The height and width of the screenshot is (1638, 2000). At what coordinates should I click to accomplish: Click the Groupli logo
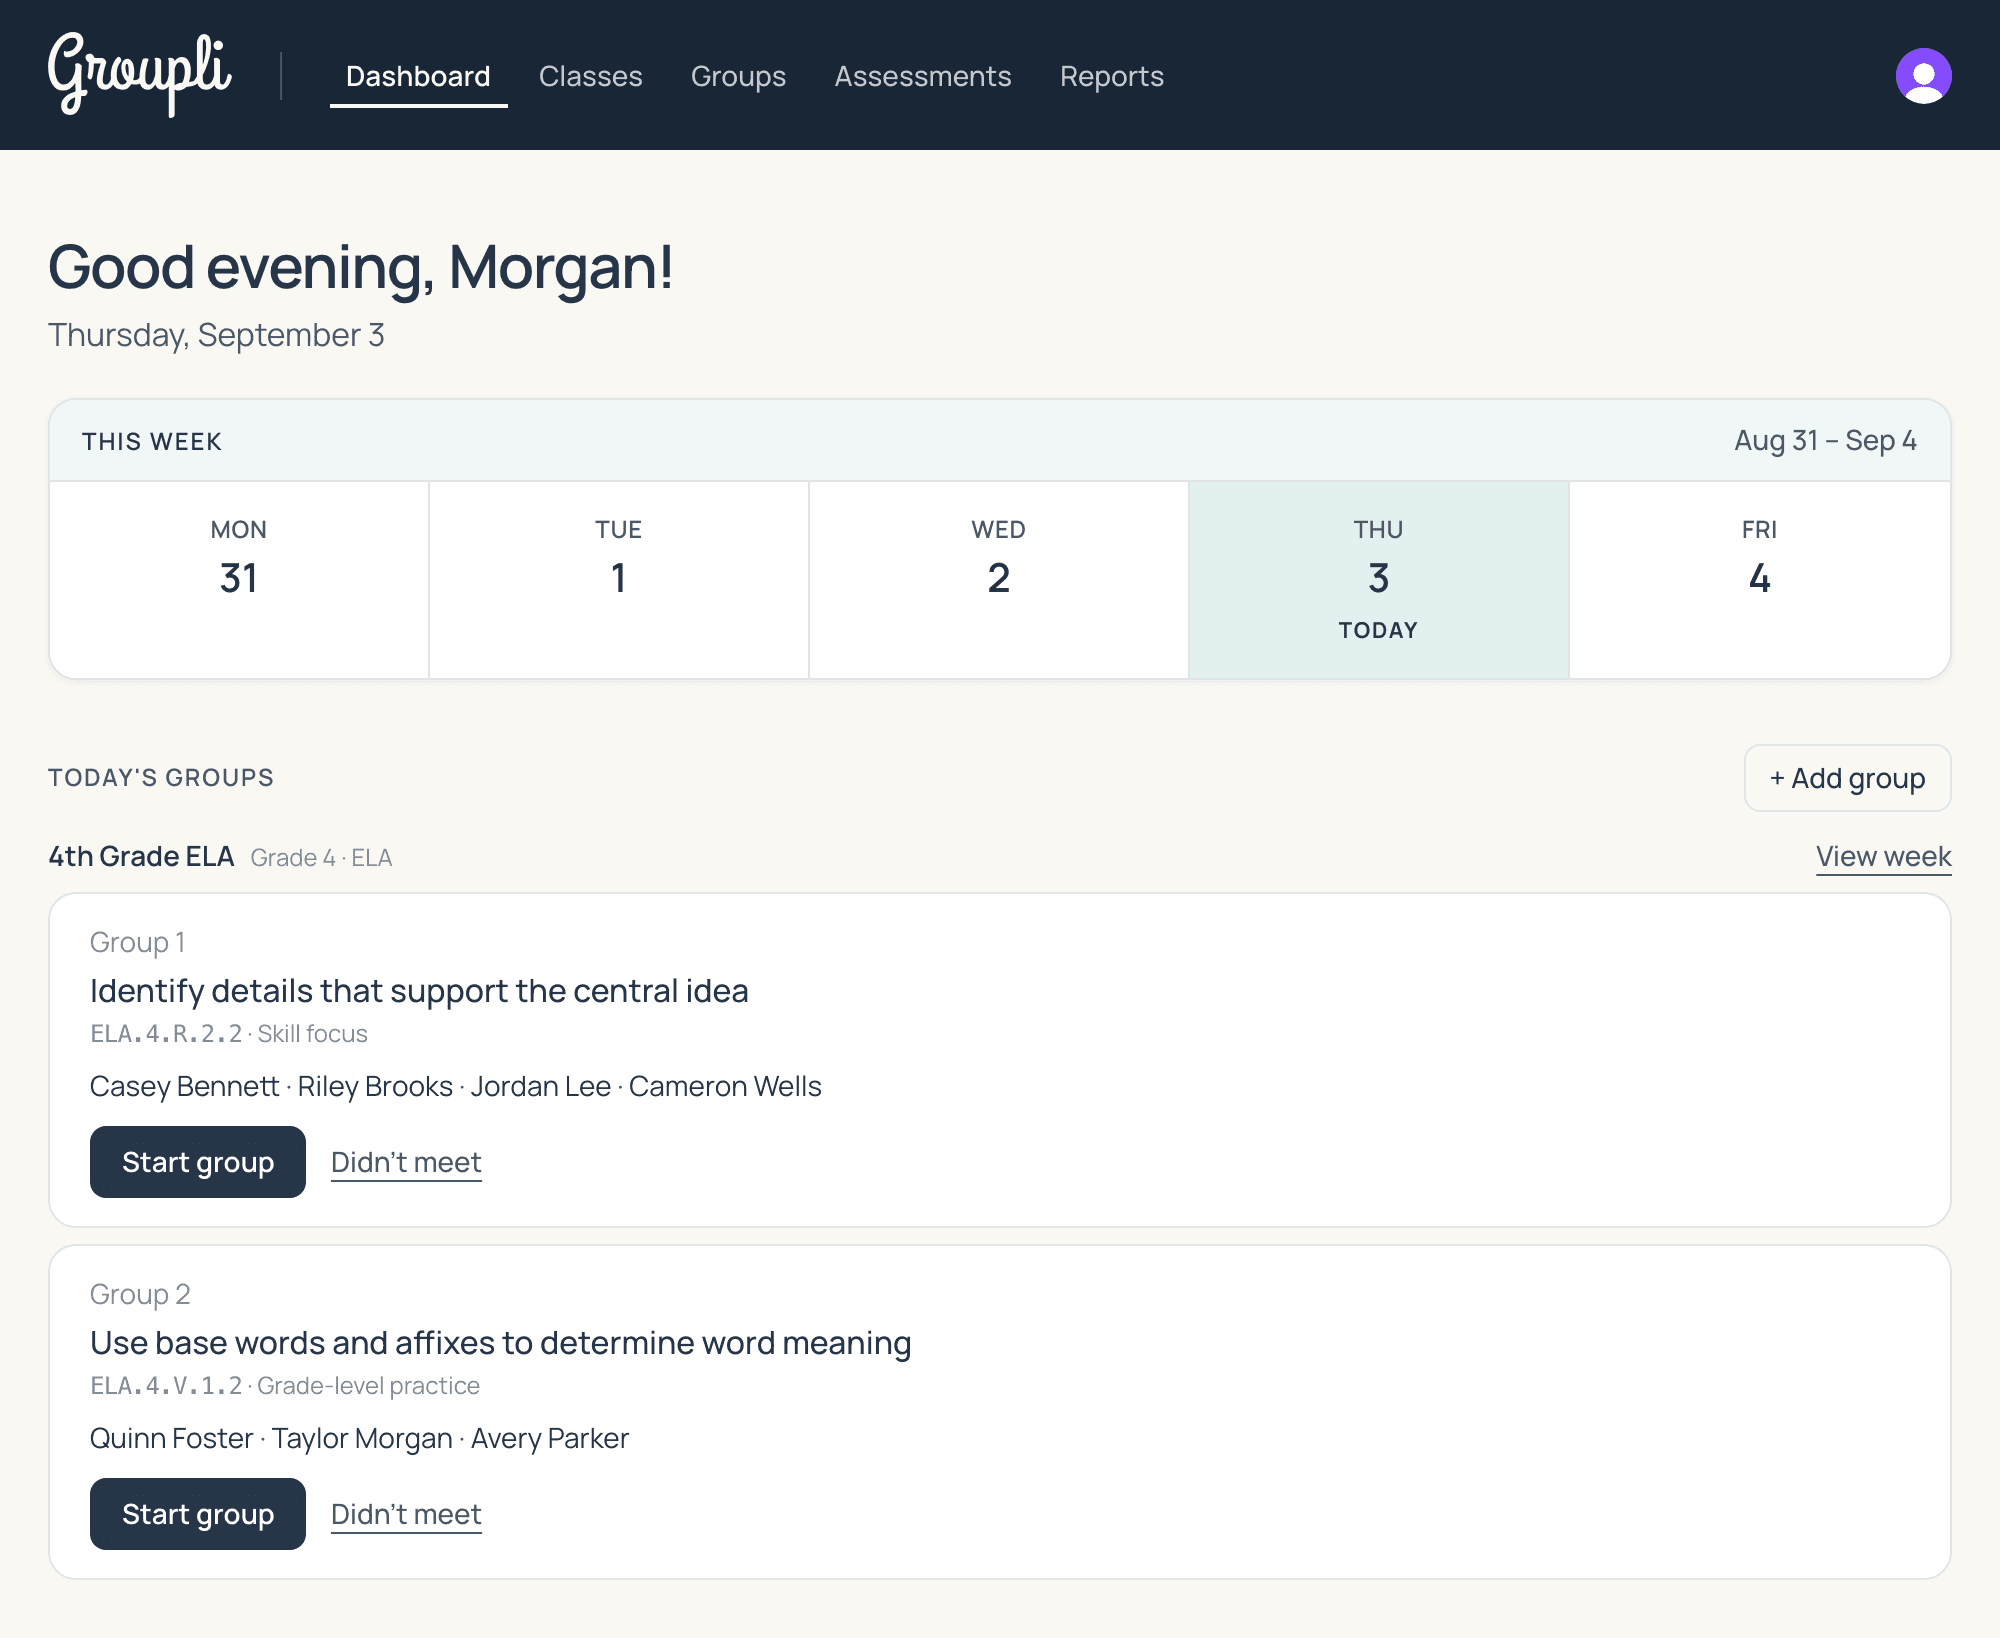140,75
